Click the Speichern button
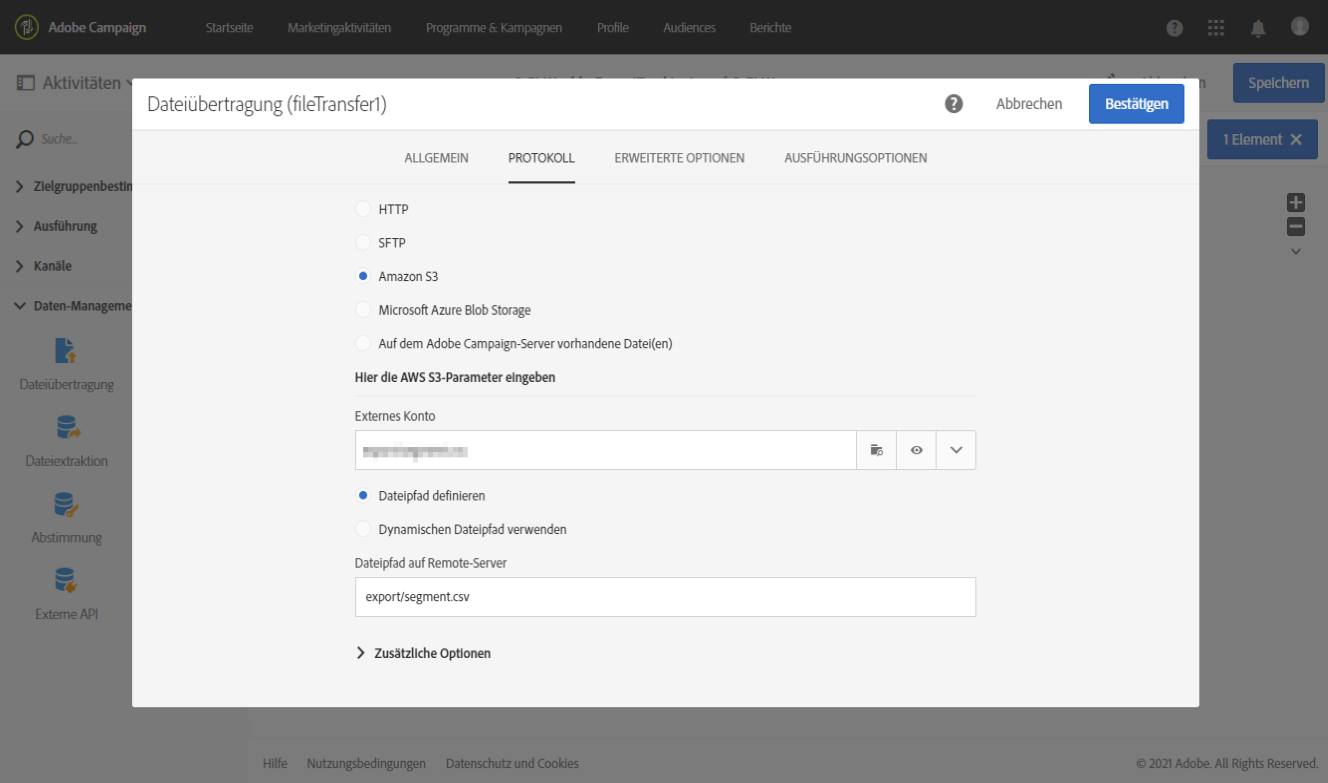The width and height of the screenshot is (1328, 783). pyautogui.click(x=1278, y=83)
